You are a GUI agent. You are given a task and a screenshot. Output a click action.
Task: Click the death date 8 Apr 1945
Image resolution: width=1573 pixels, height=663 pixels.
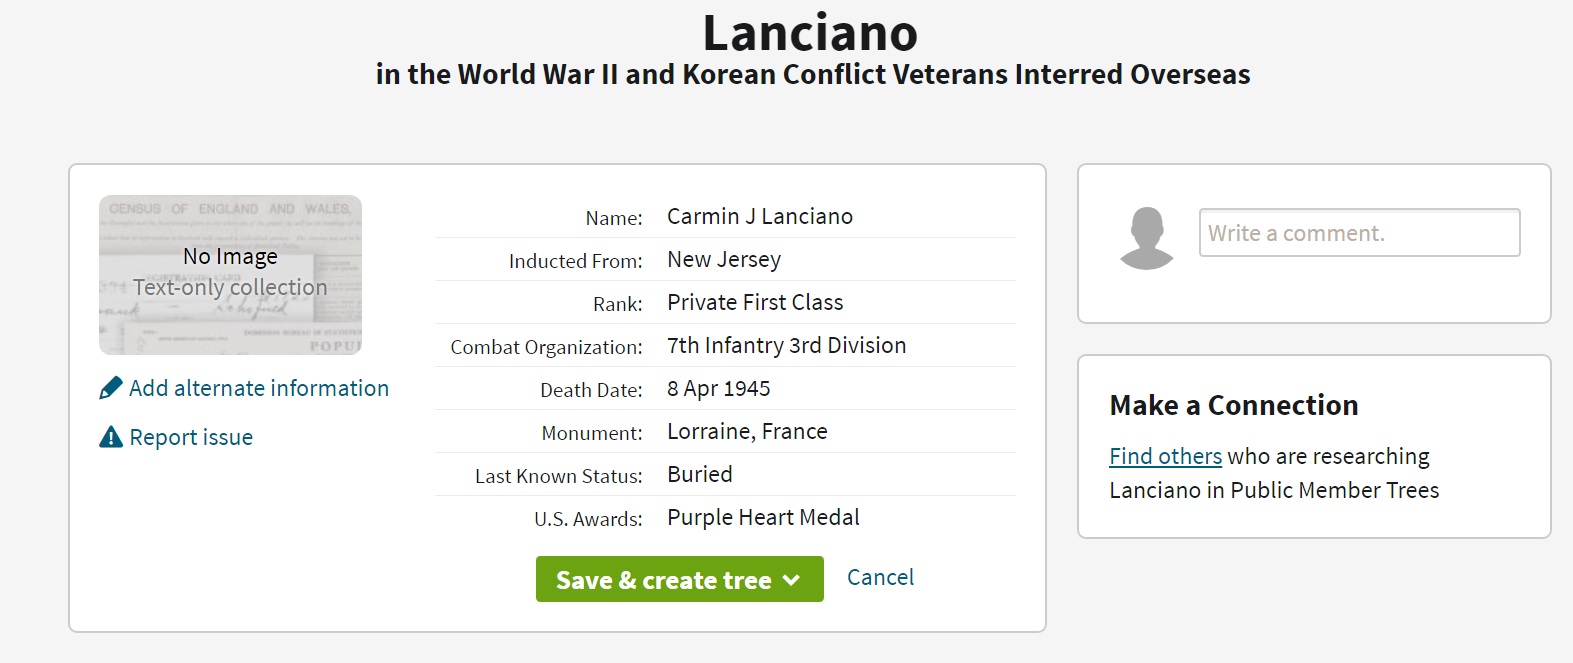tap(718, 388)
